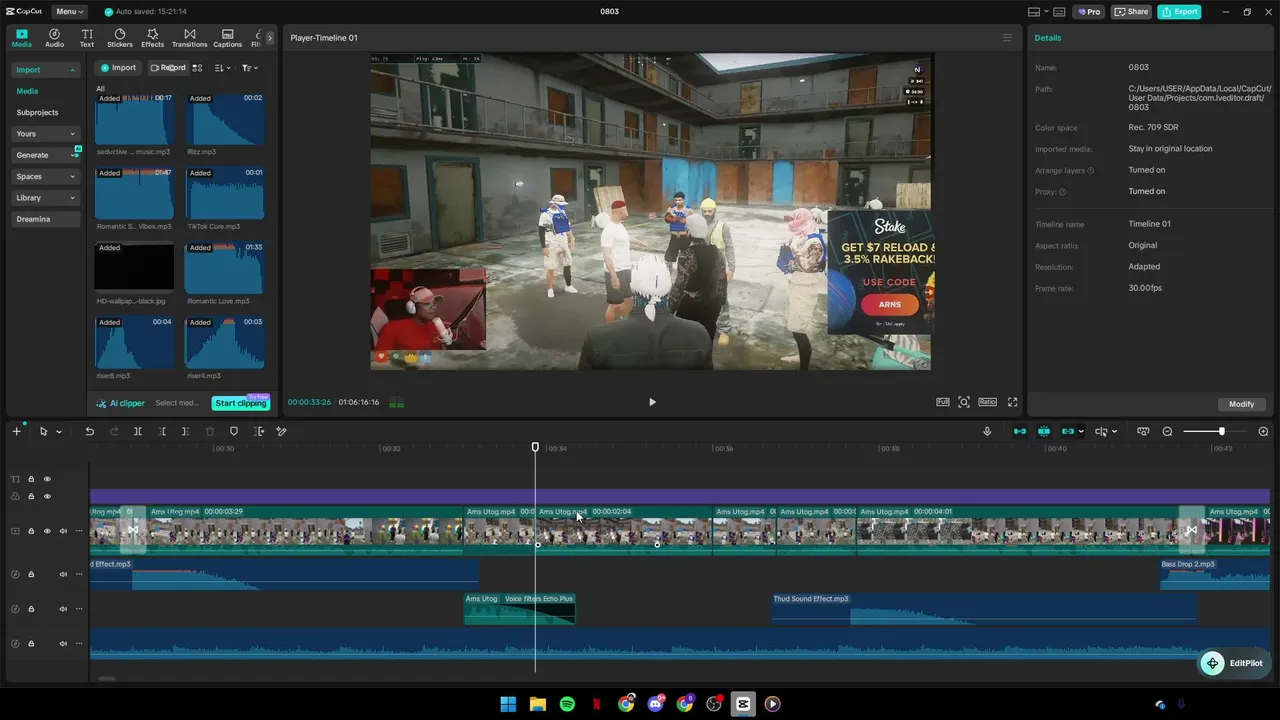Viewport: 1280px width, 720px height.
Task: Mute the Thud Sound Effect audio track
Action: click(x=63, y=609)
